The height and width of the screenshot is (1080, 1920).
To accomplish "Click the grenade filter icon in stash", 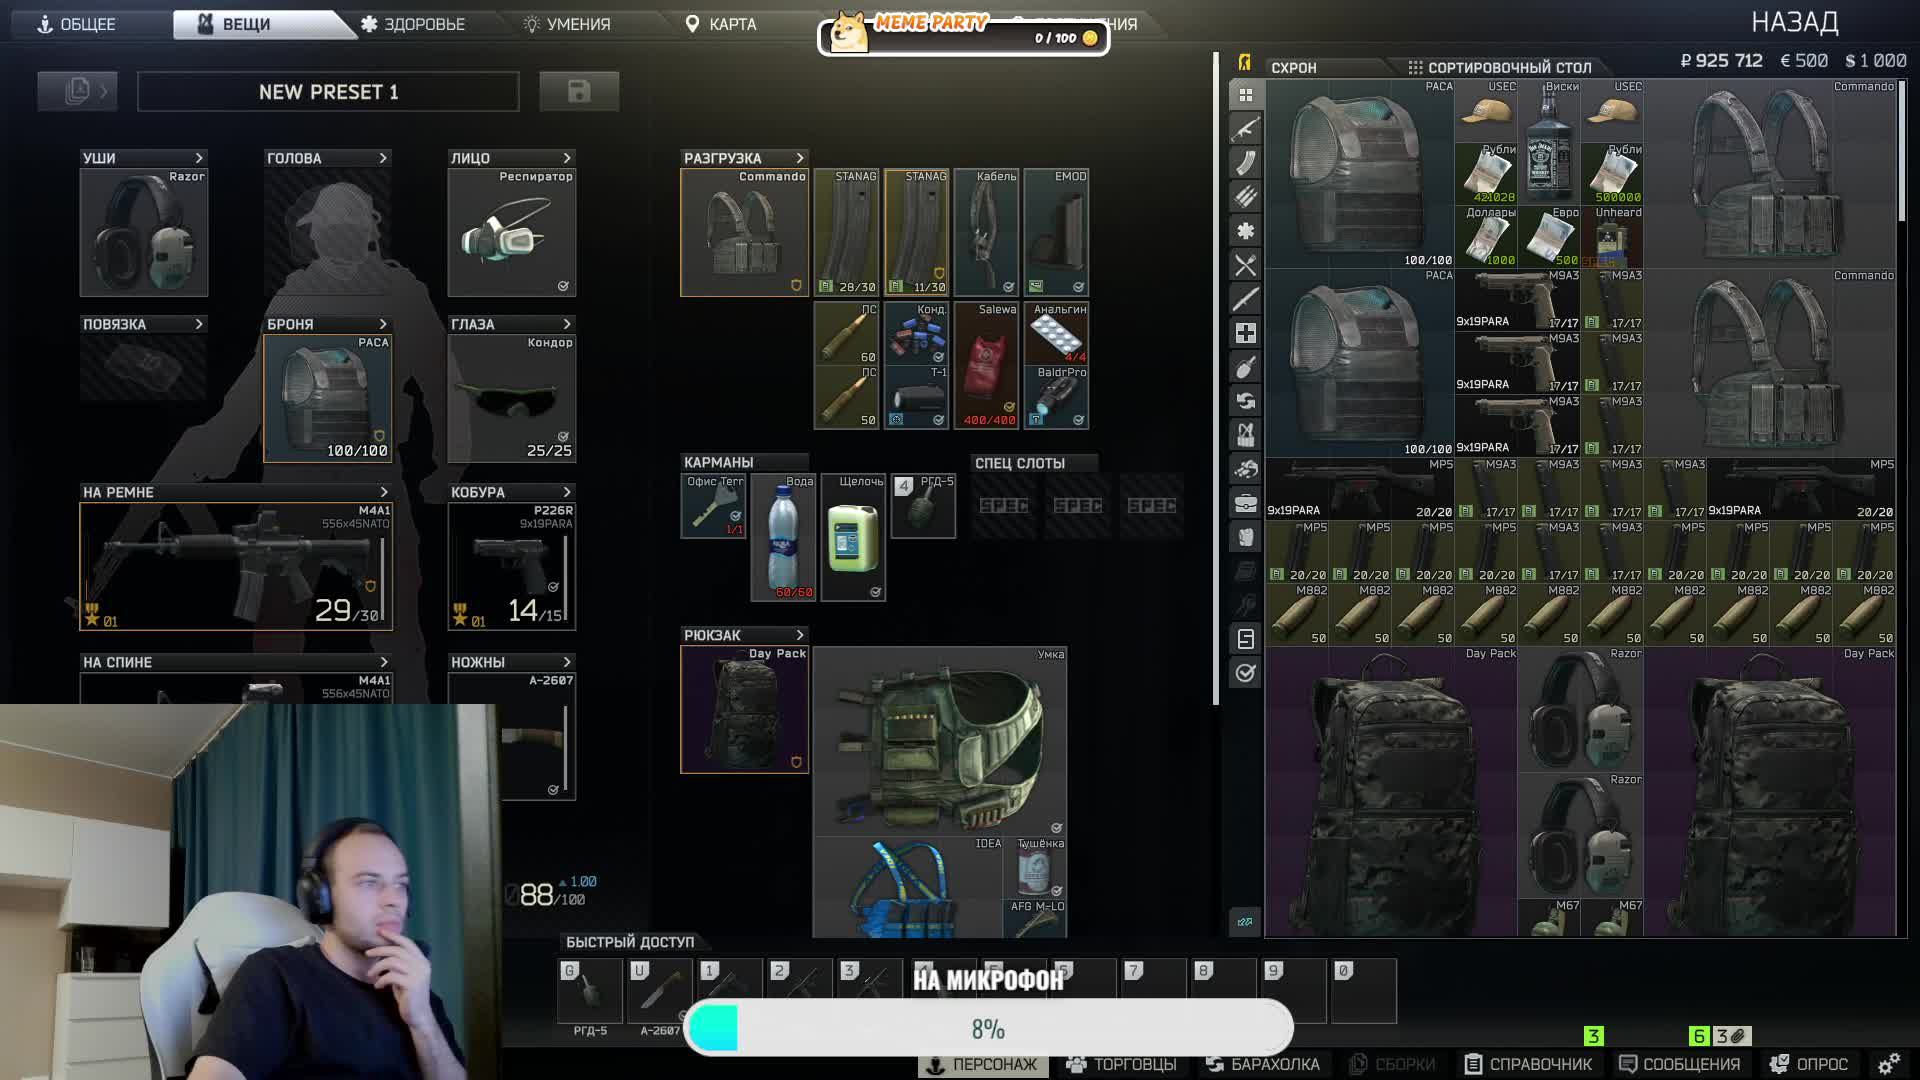I will click(1245, 367).
